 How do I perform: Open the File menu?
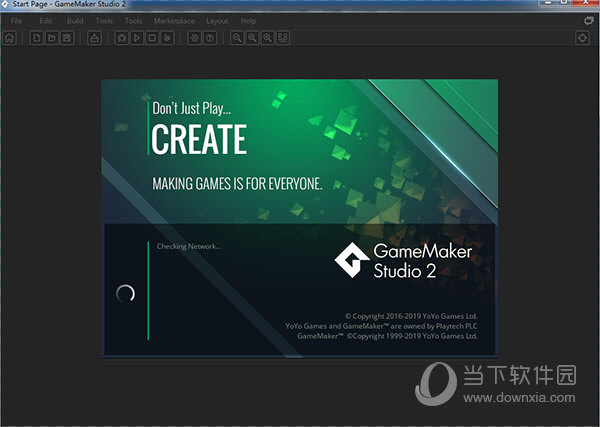(x=16, y=21)
